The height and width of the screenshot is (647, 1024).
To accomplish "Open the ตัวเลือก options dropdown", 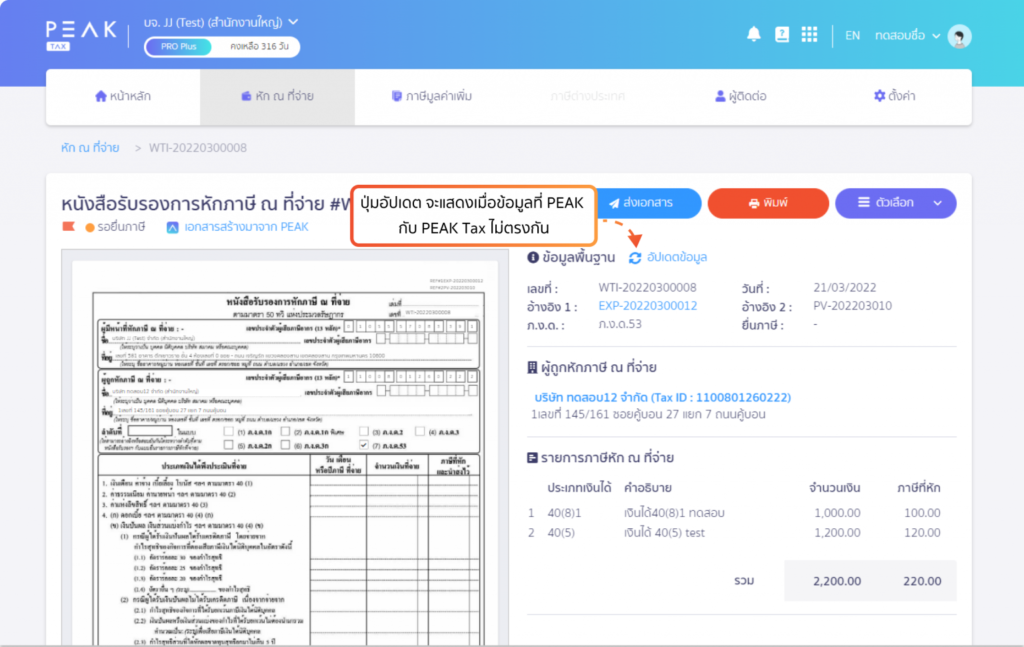I will coord(895,203).
